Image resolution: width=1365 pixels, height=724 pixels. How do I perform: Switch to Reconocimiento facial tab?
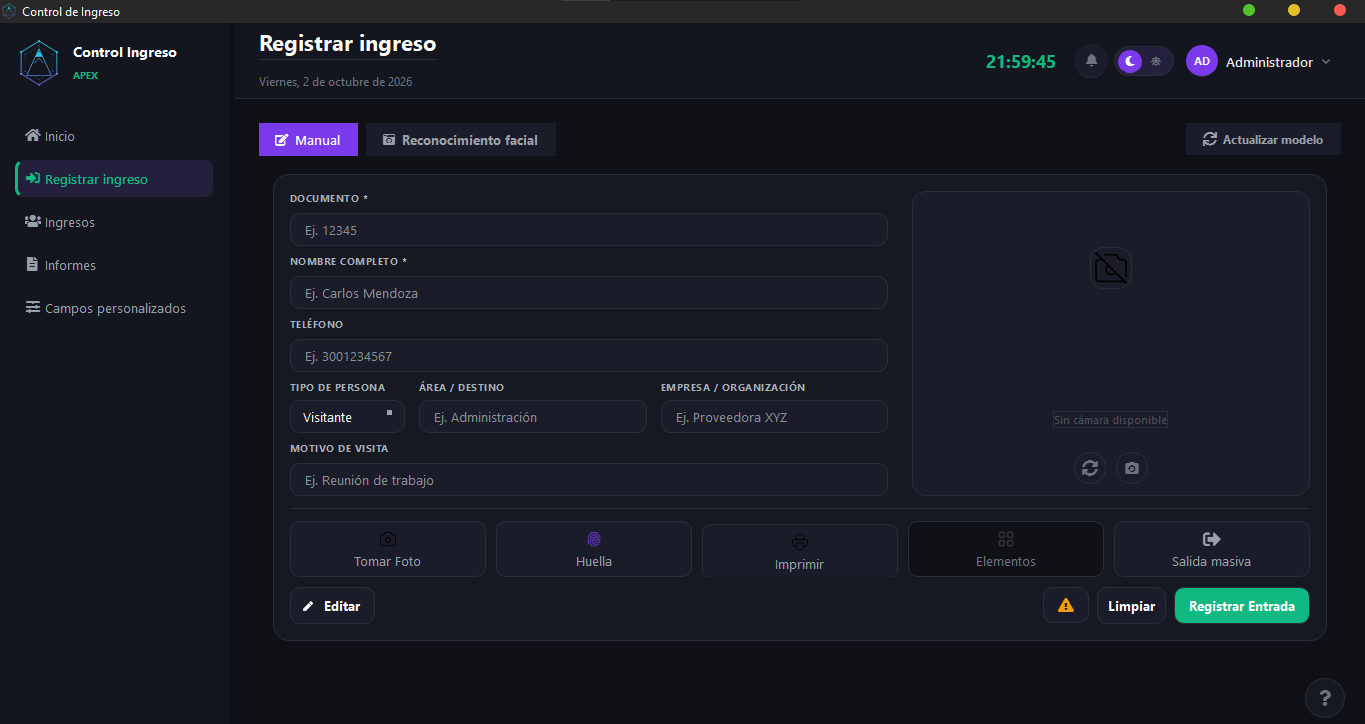click(x=460, y=140)
